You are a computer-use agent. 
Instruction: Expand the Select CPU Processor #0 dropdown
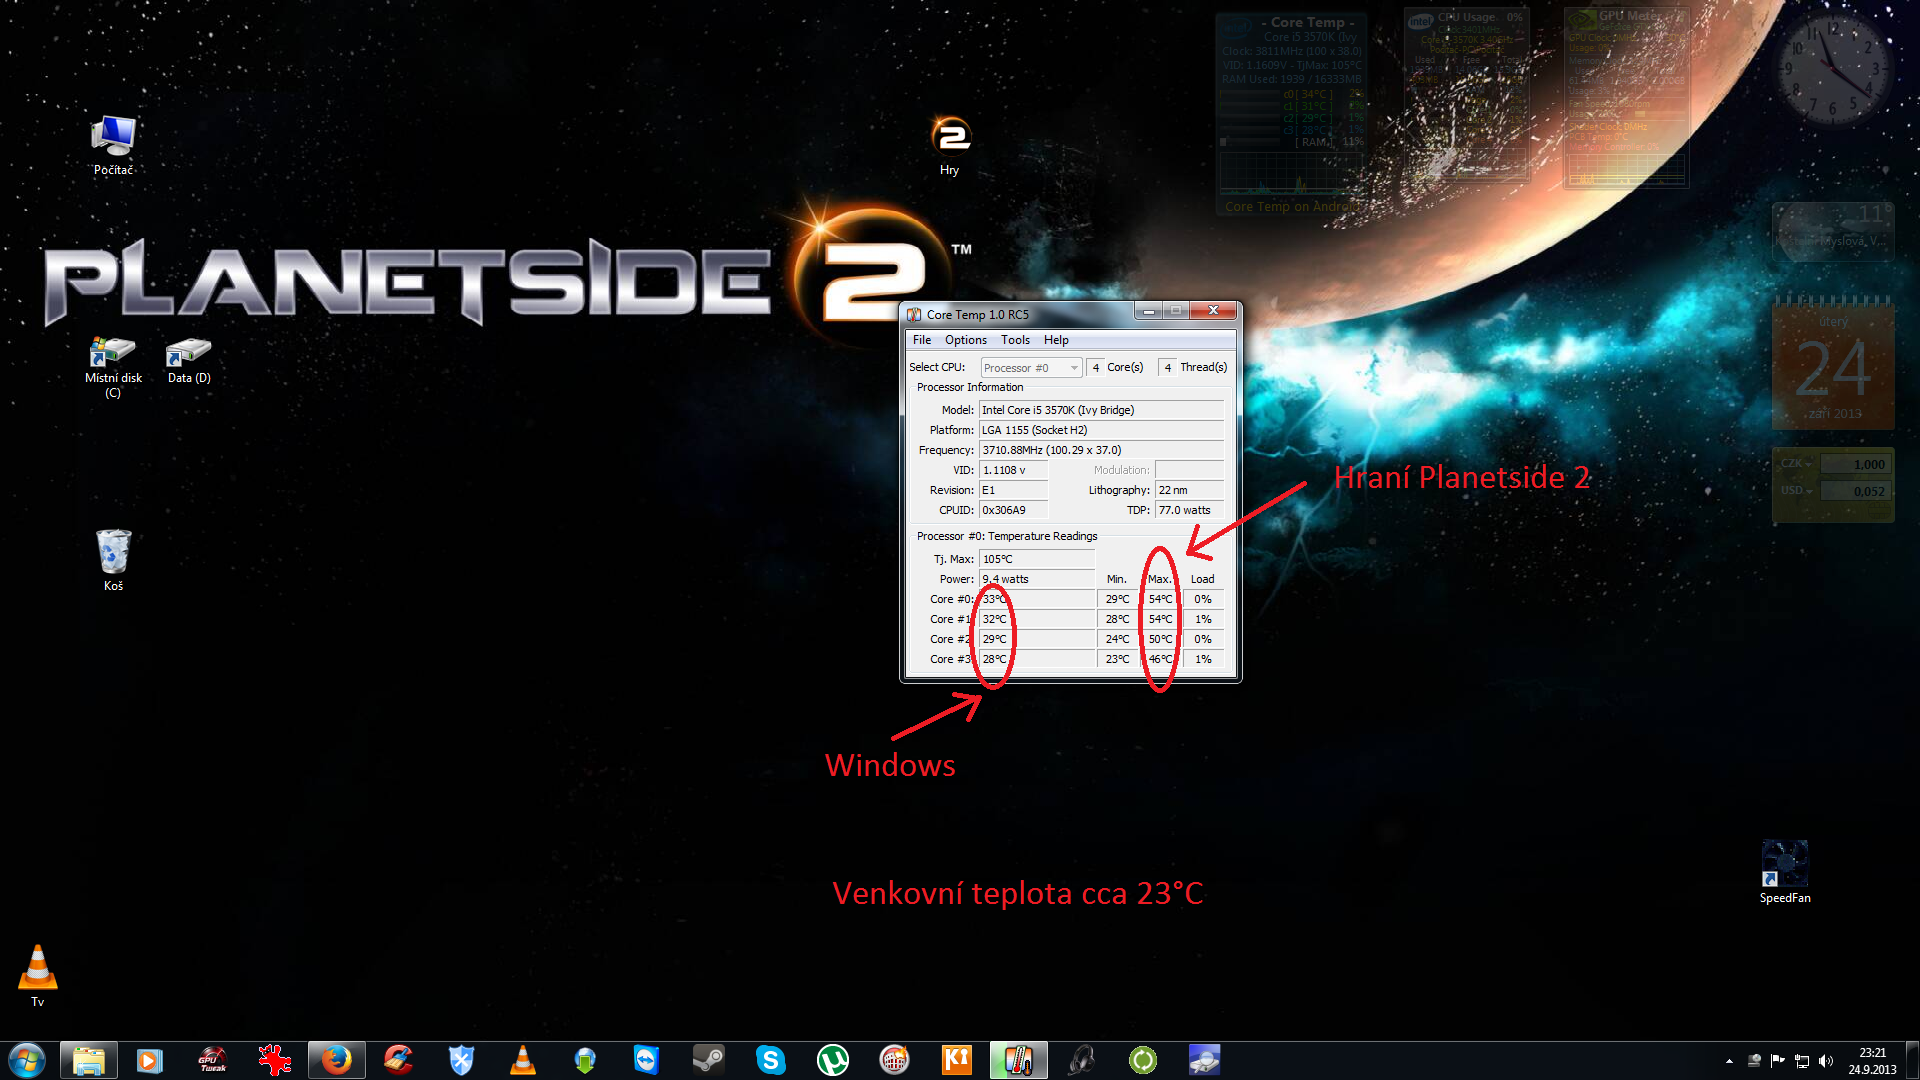tap(1031, 368)
